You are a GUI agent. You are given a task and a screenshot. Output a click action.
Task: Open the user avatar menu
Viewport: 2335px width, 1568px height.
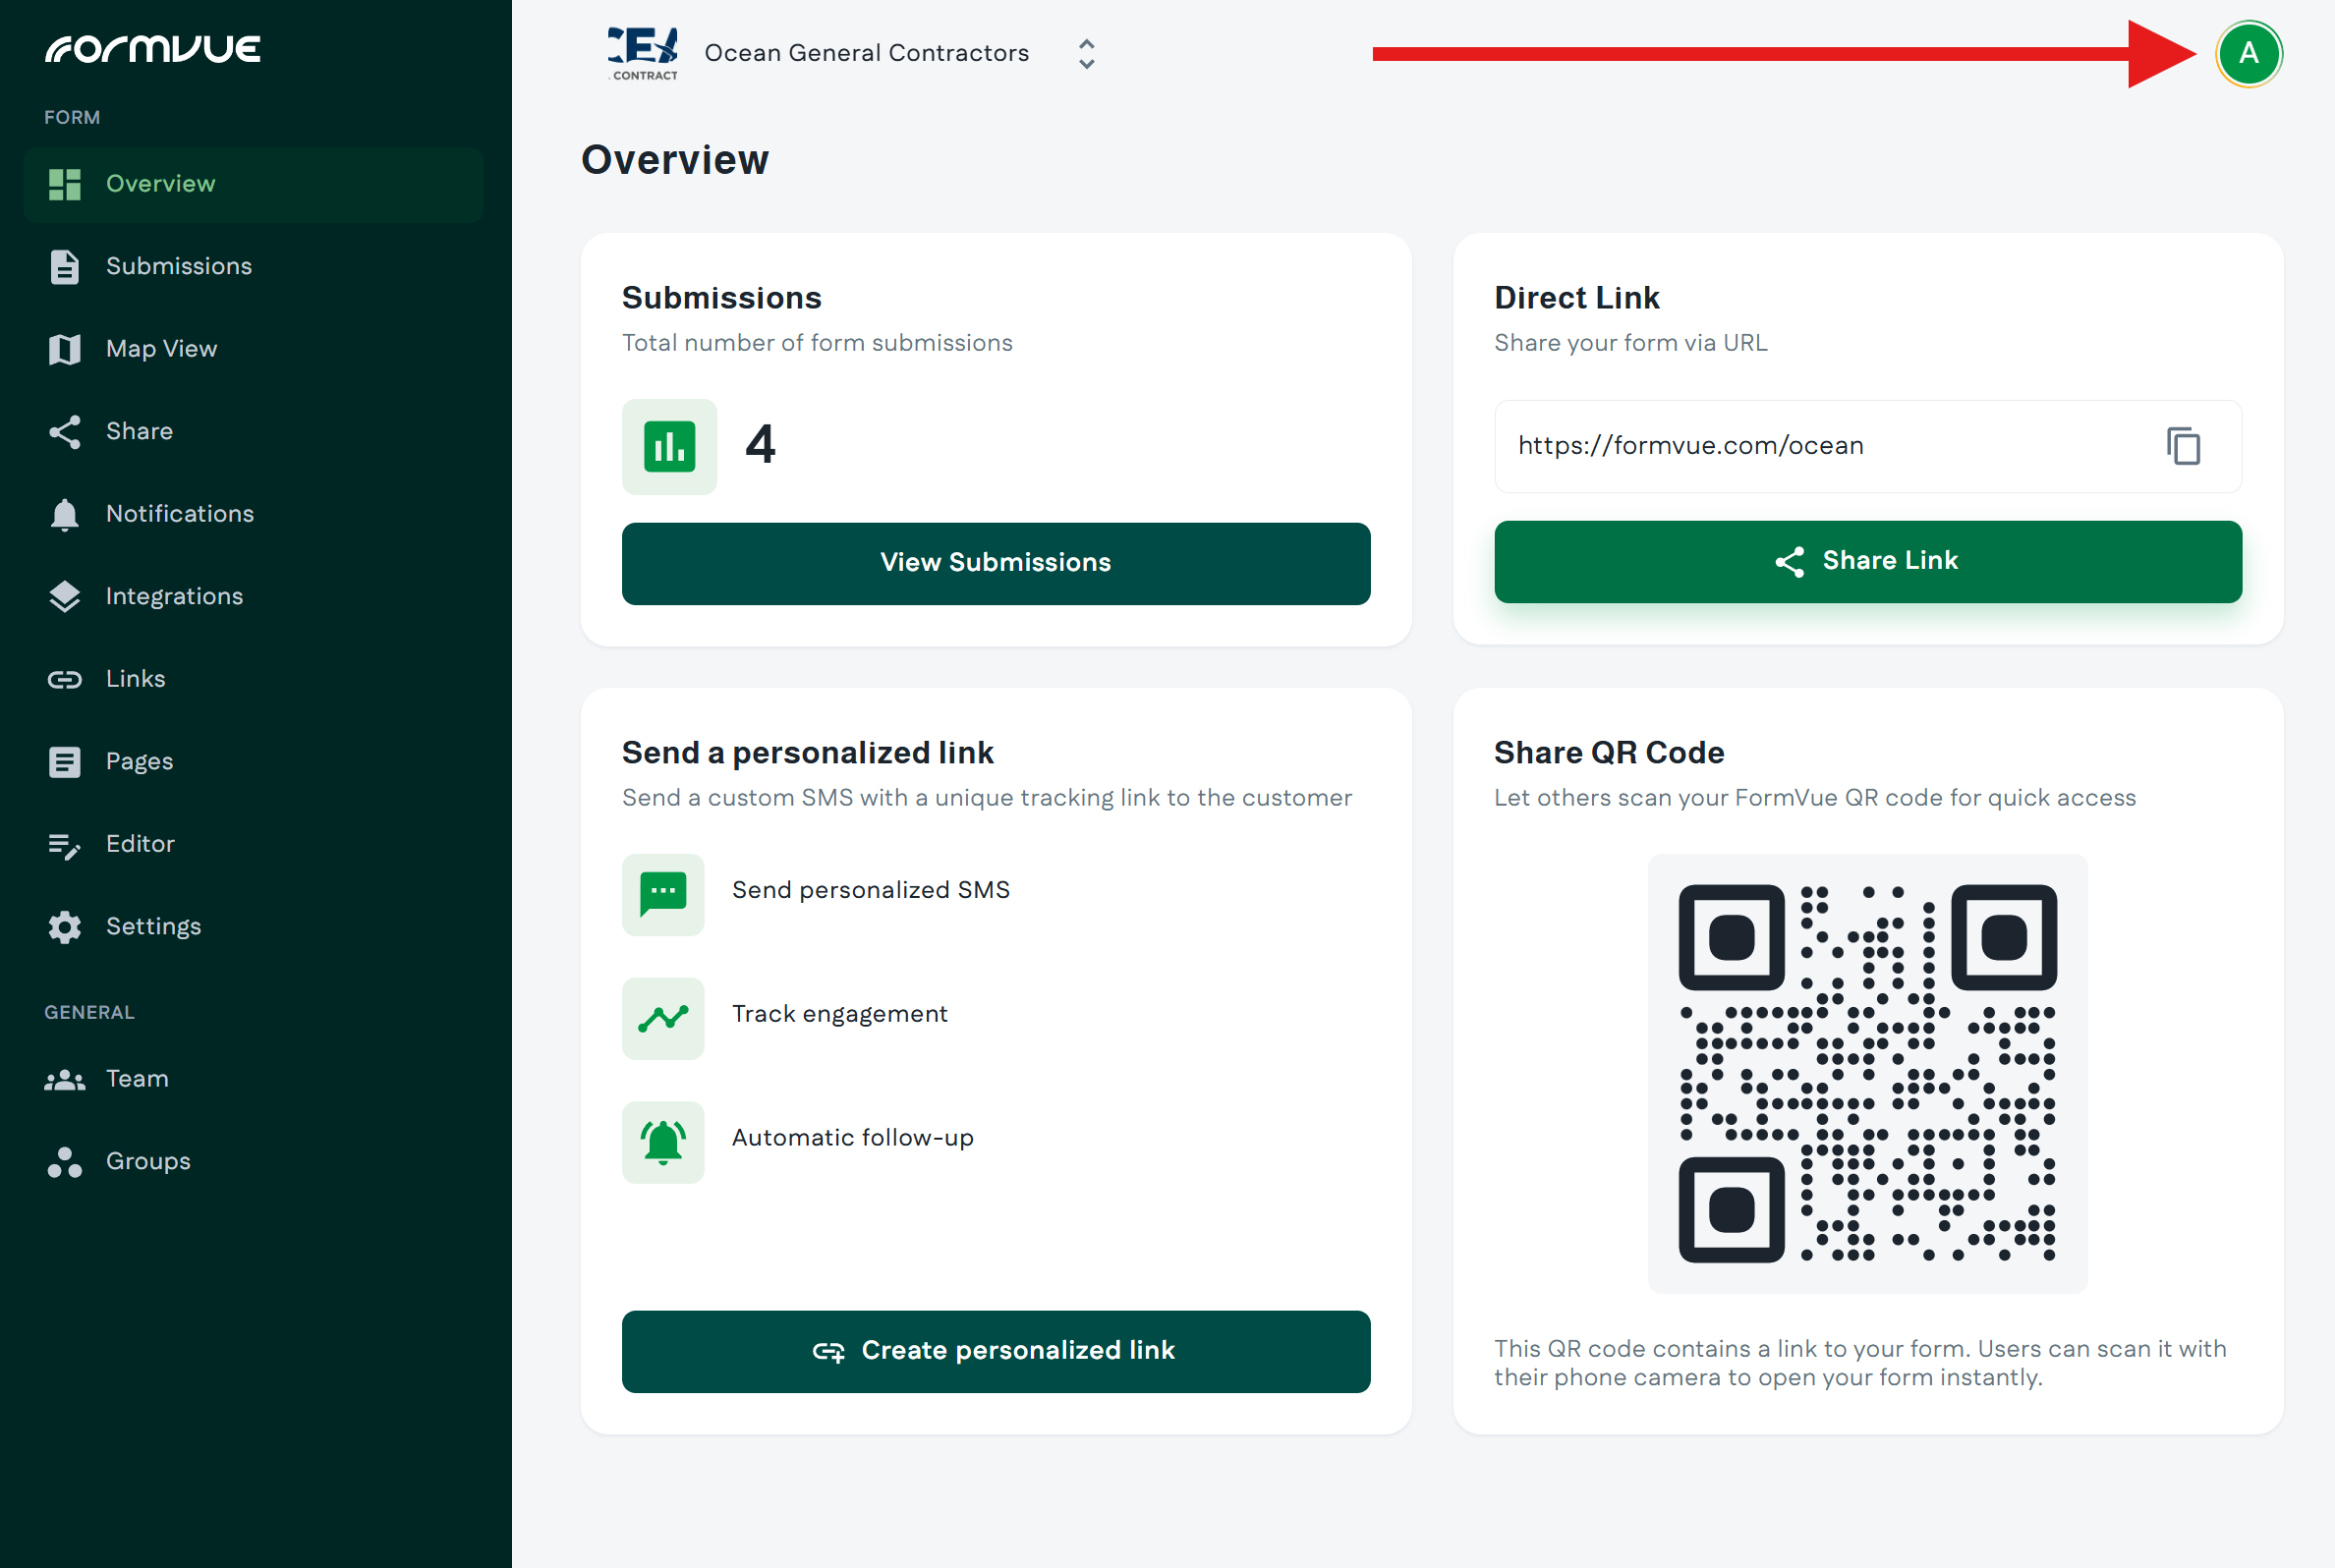(2248, 54)
